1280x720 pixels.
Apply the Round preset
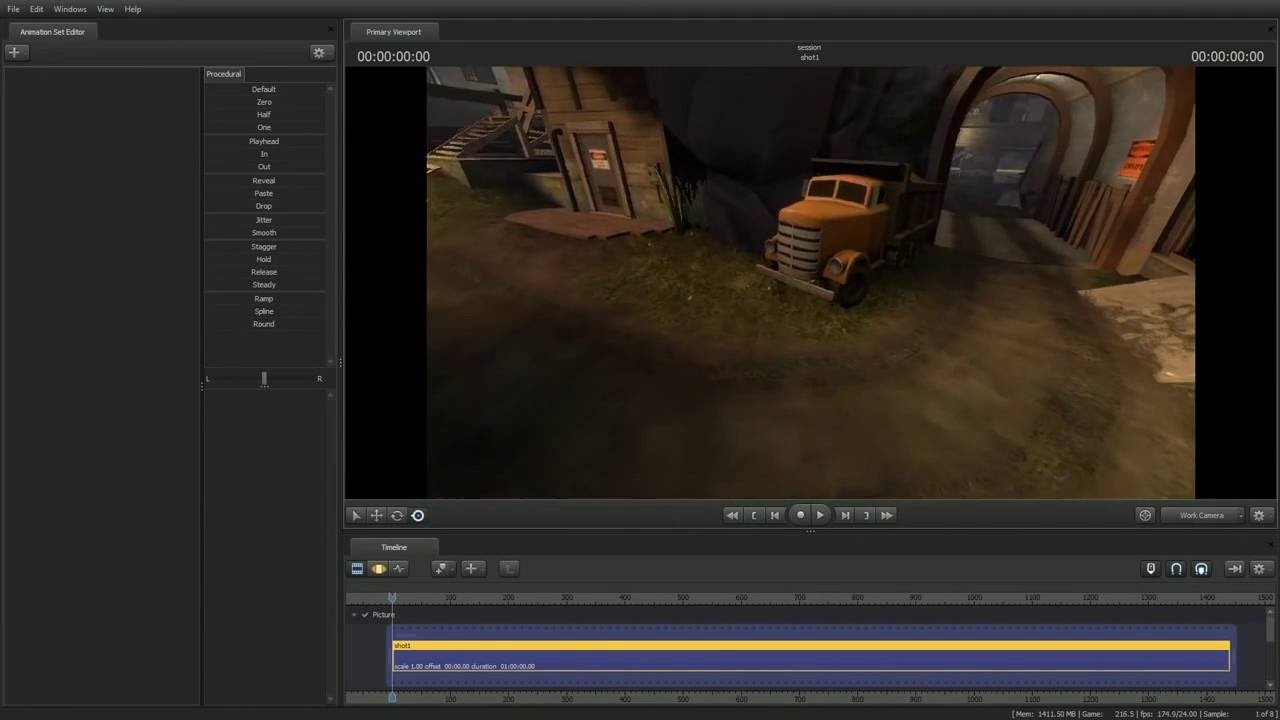(264, 324)
